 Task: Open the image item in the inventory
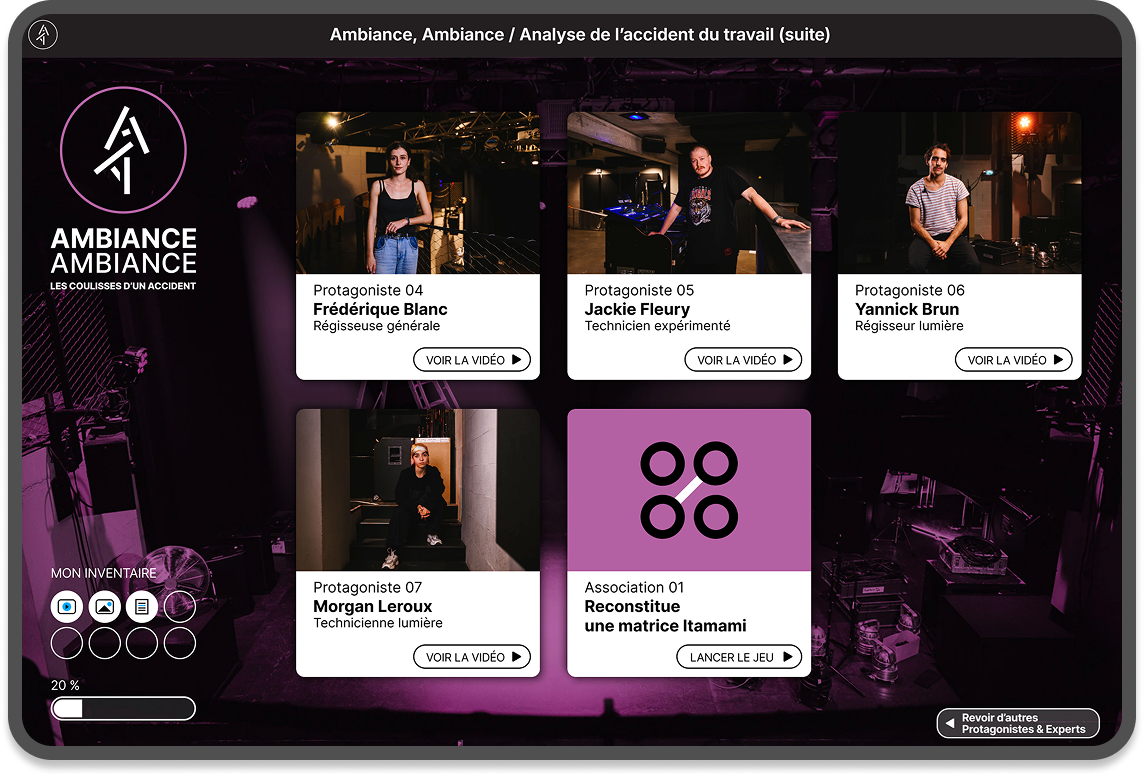point(104,606)
